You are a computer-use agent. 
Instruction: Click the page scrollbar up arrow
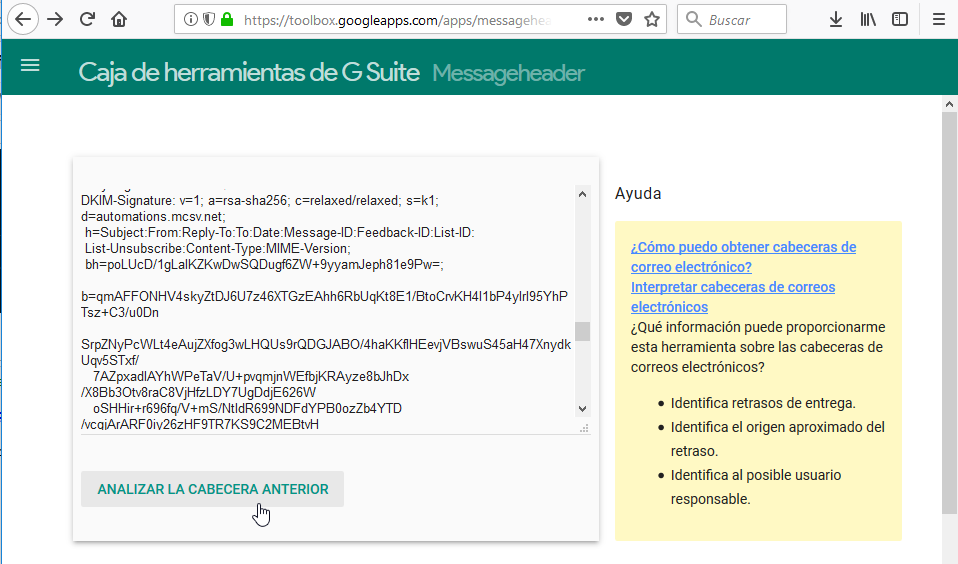[949, 104]
